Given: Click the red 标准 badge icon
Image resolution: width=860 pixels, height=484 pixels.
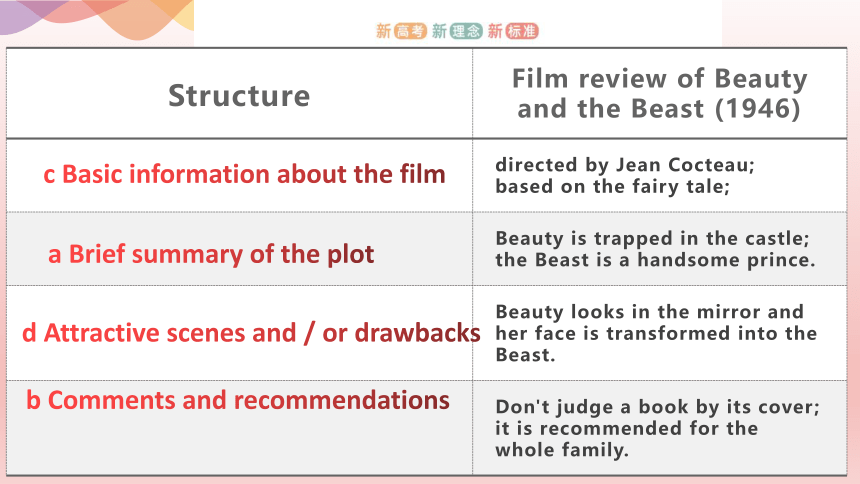Looking at the screenshot, I should click(522, 31).
